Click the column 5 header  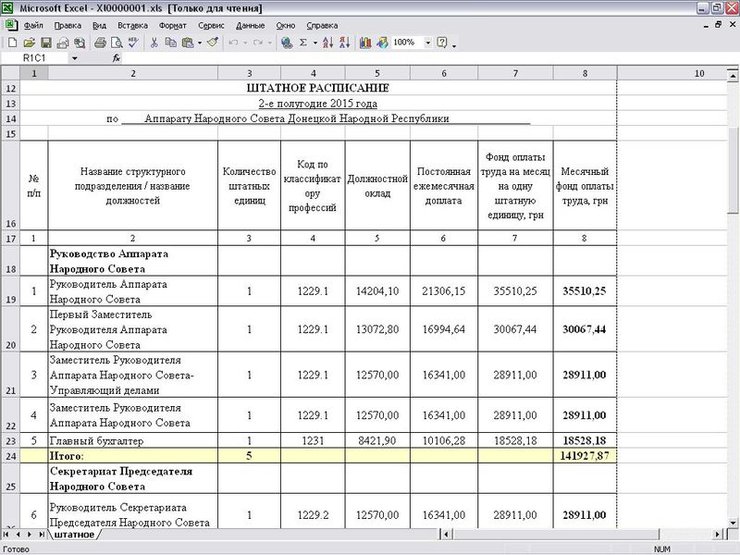(376, 74)
